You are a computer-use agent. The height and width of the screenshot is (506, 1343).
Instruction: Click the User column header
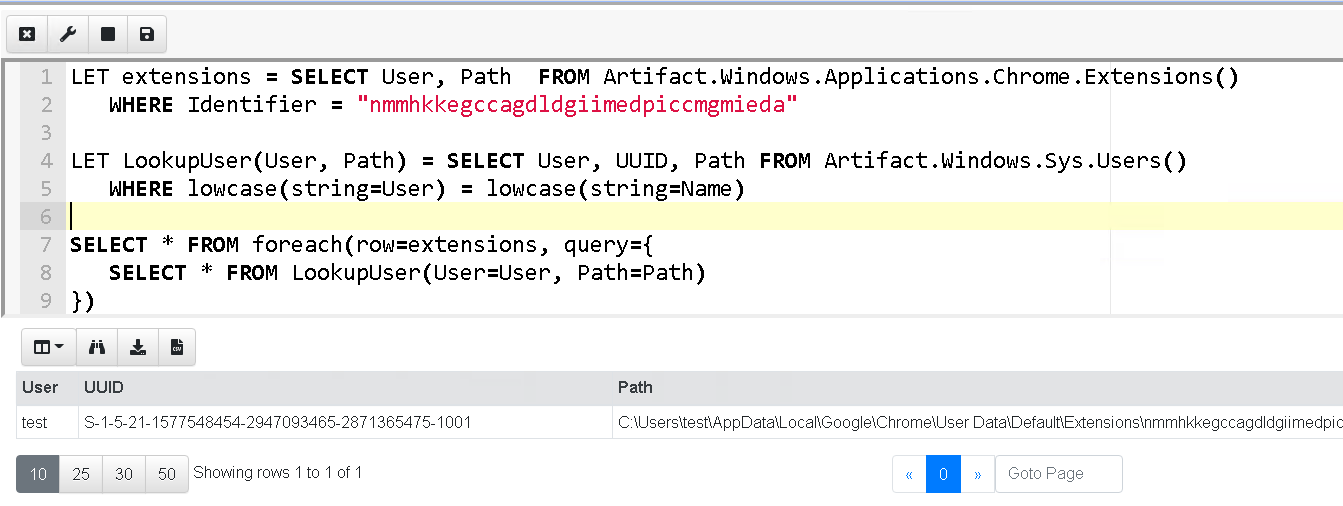[40, 387]
